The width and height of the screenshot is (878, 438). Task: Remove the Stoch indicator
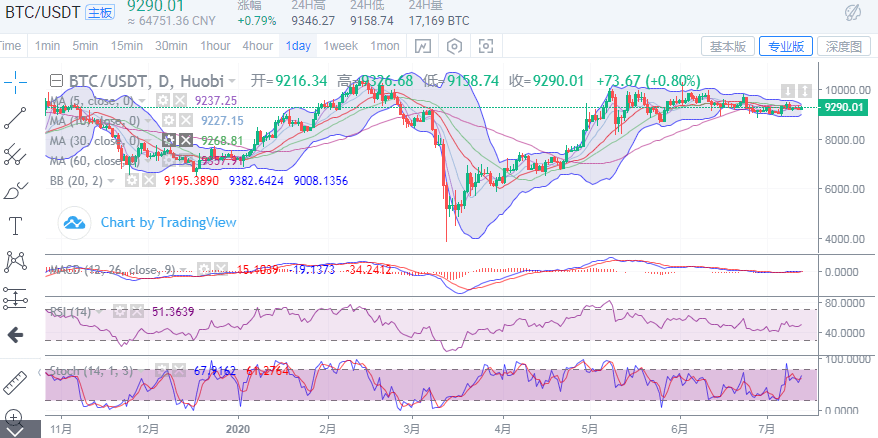179,370
